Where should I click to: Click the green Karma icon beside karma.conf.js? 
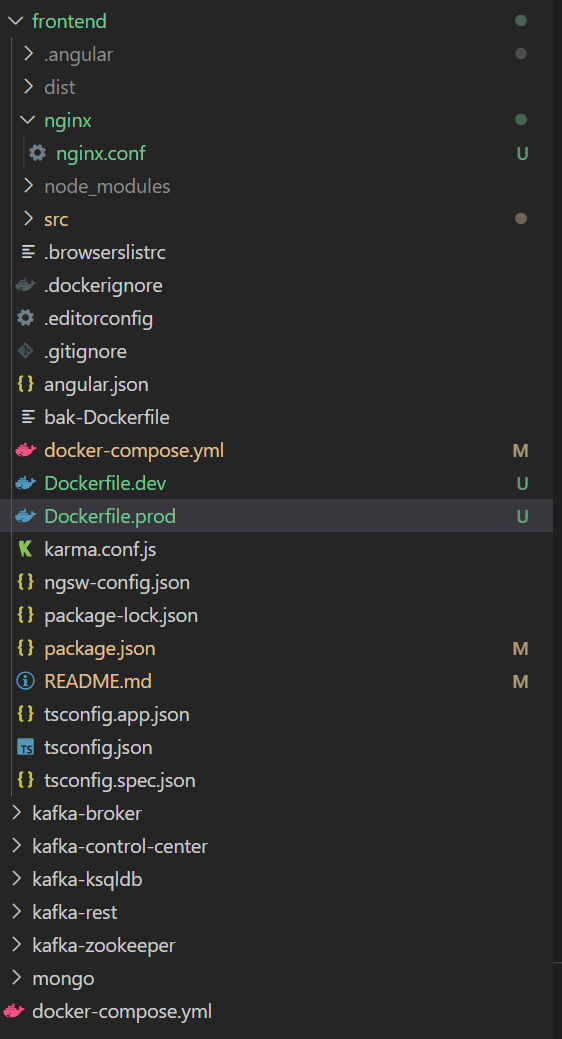coord(25,549)
